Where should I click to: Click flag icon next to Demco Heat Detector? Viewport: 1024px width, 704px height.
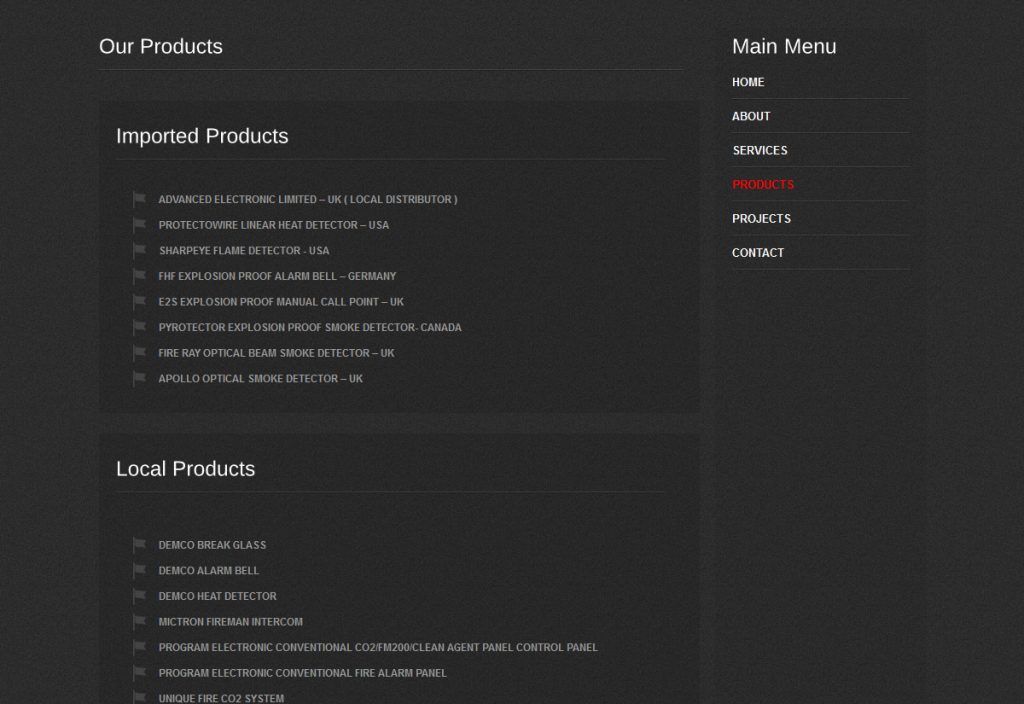pos(140,596)
